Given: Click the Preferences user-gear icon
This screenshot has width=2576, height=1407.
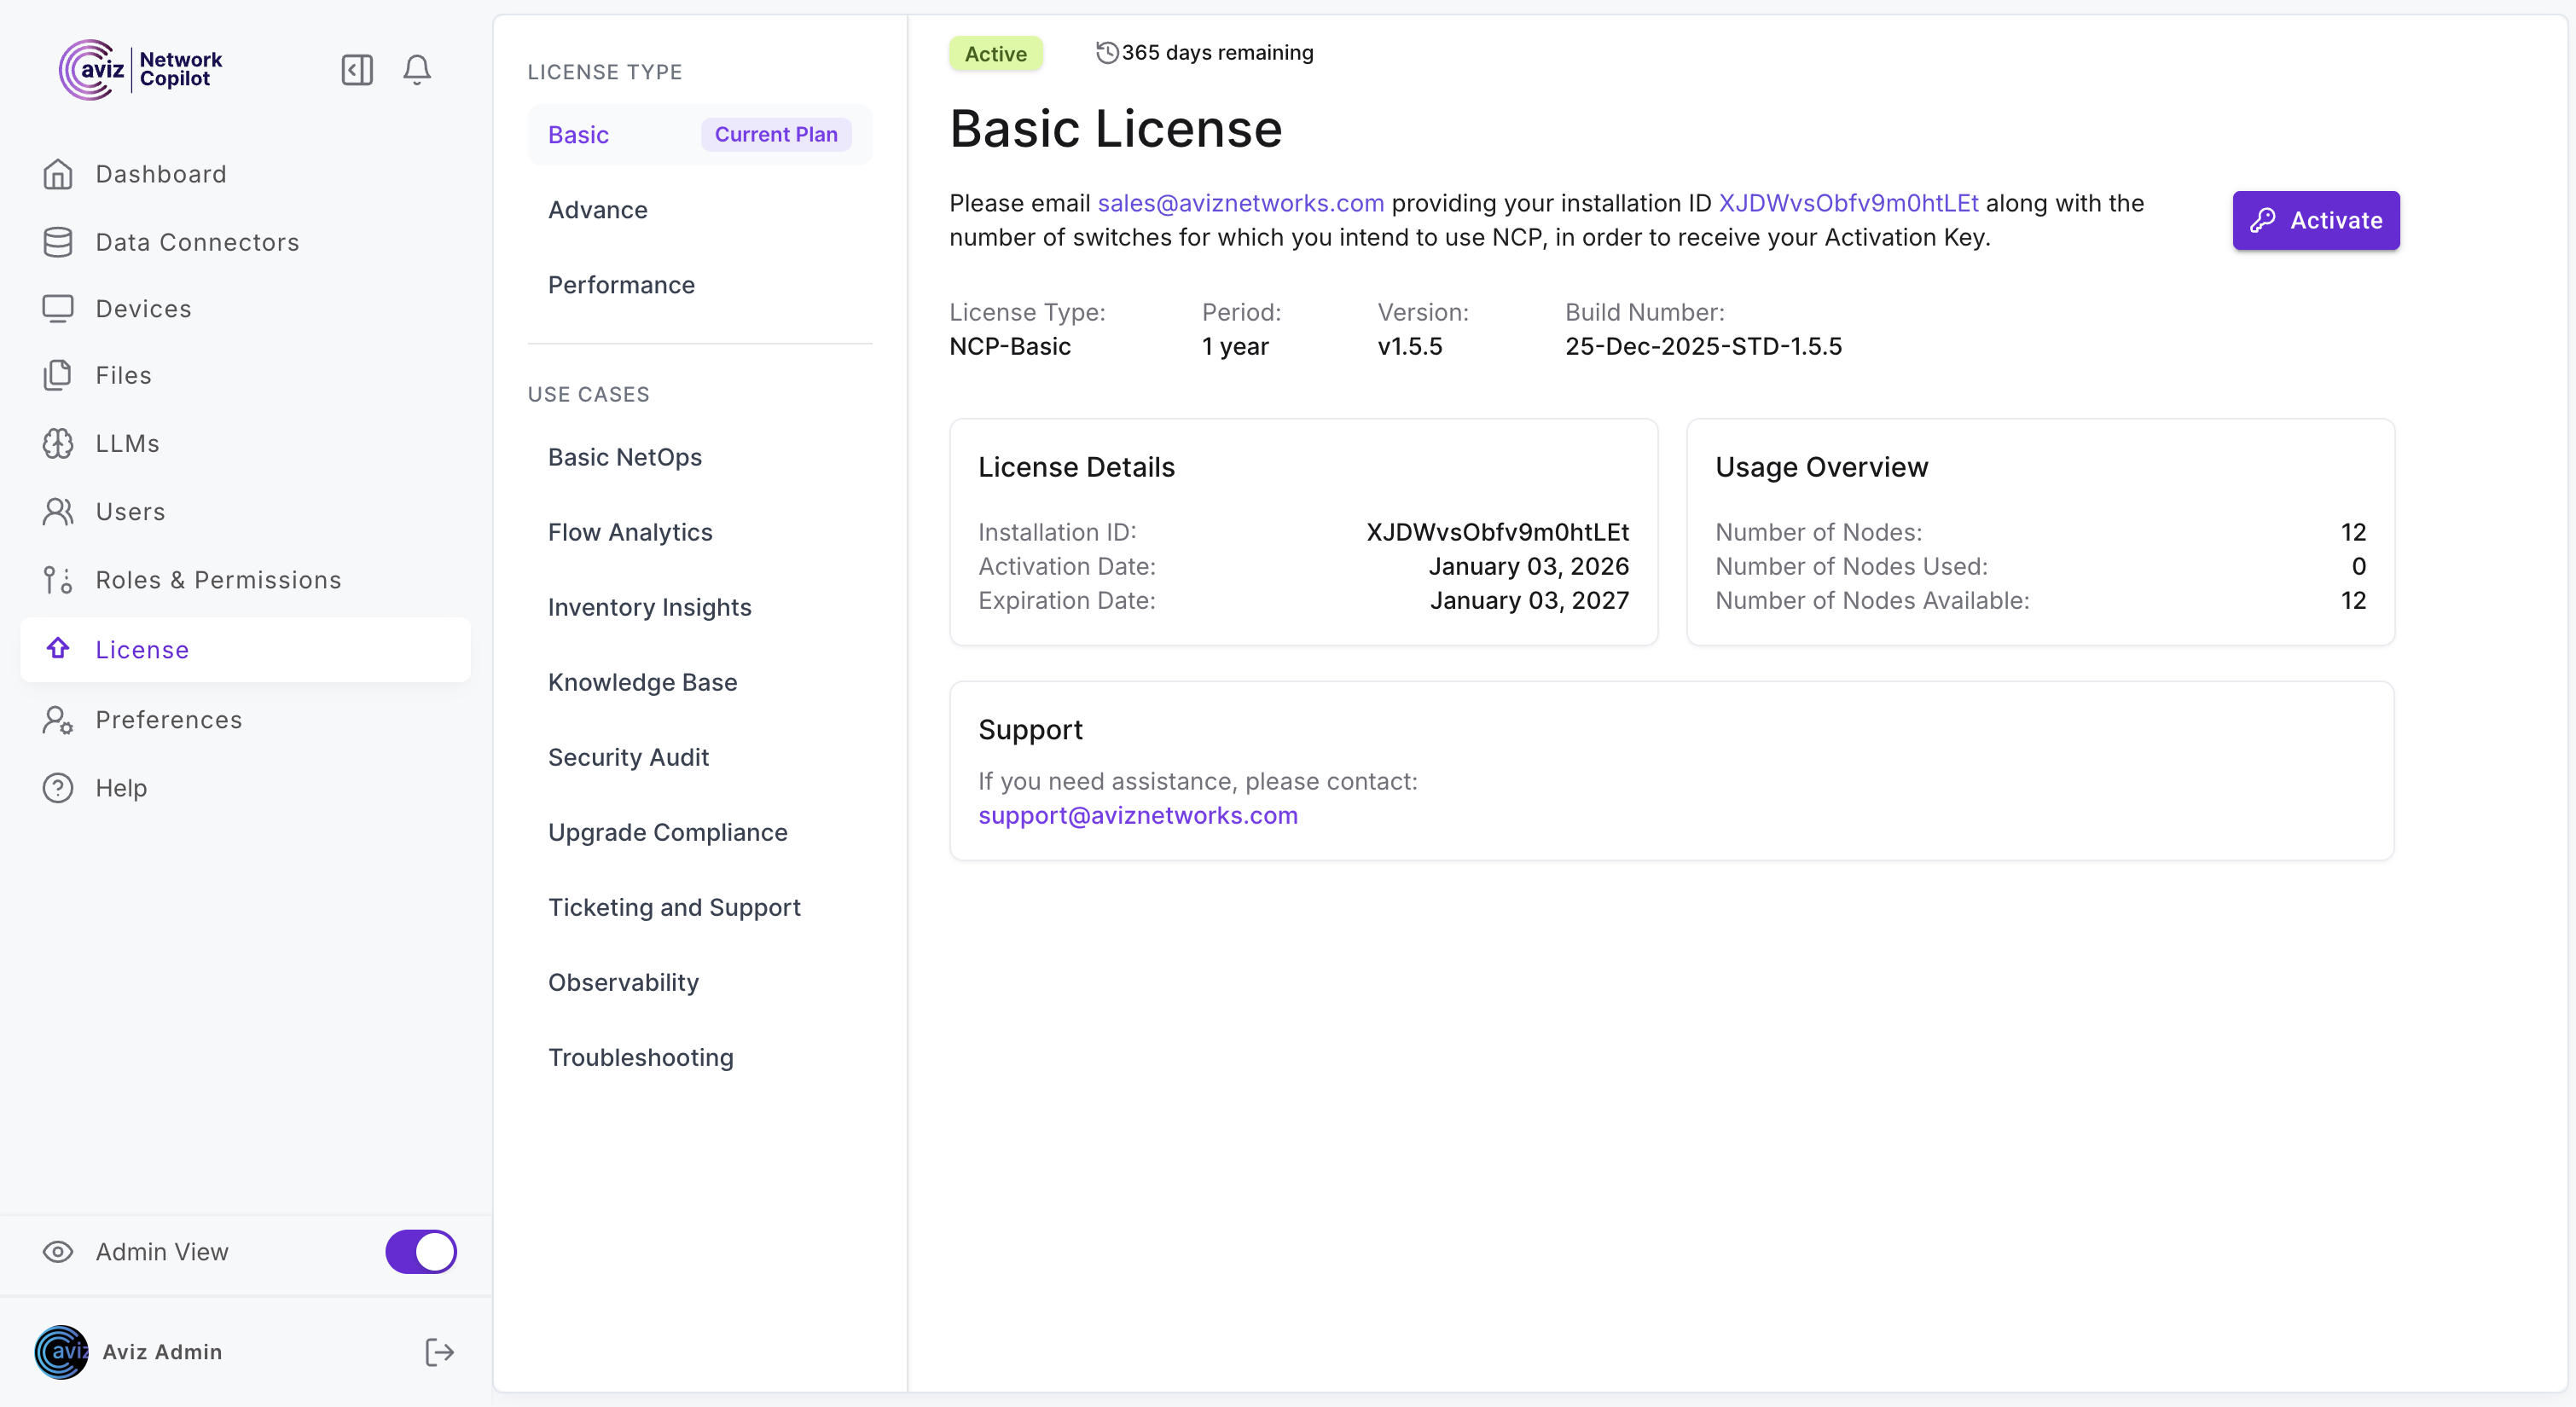Looking at the screenshot, I should (x=58, y=720).
